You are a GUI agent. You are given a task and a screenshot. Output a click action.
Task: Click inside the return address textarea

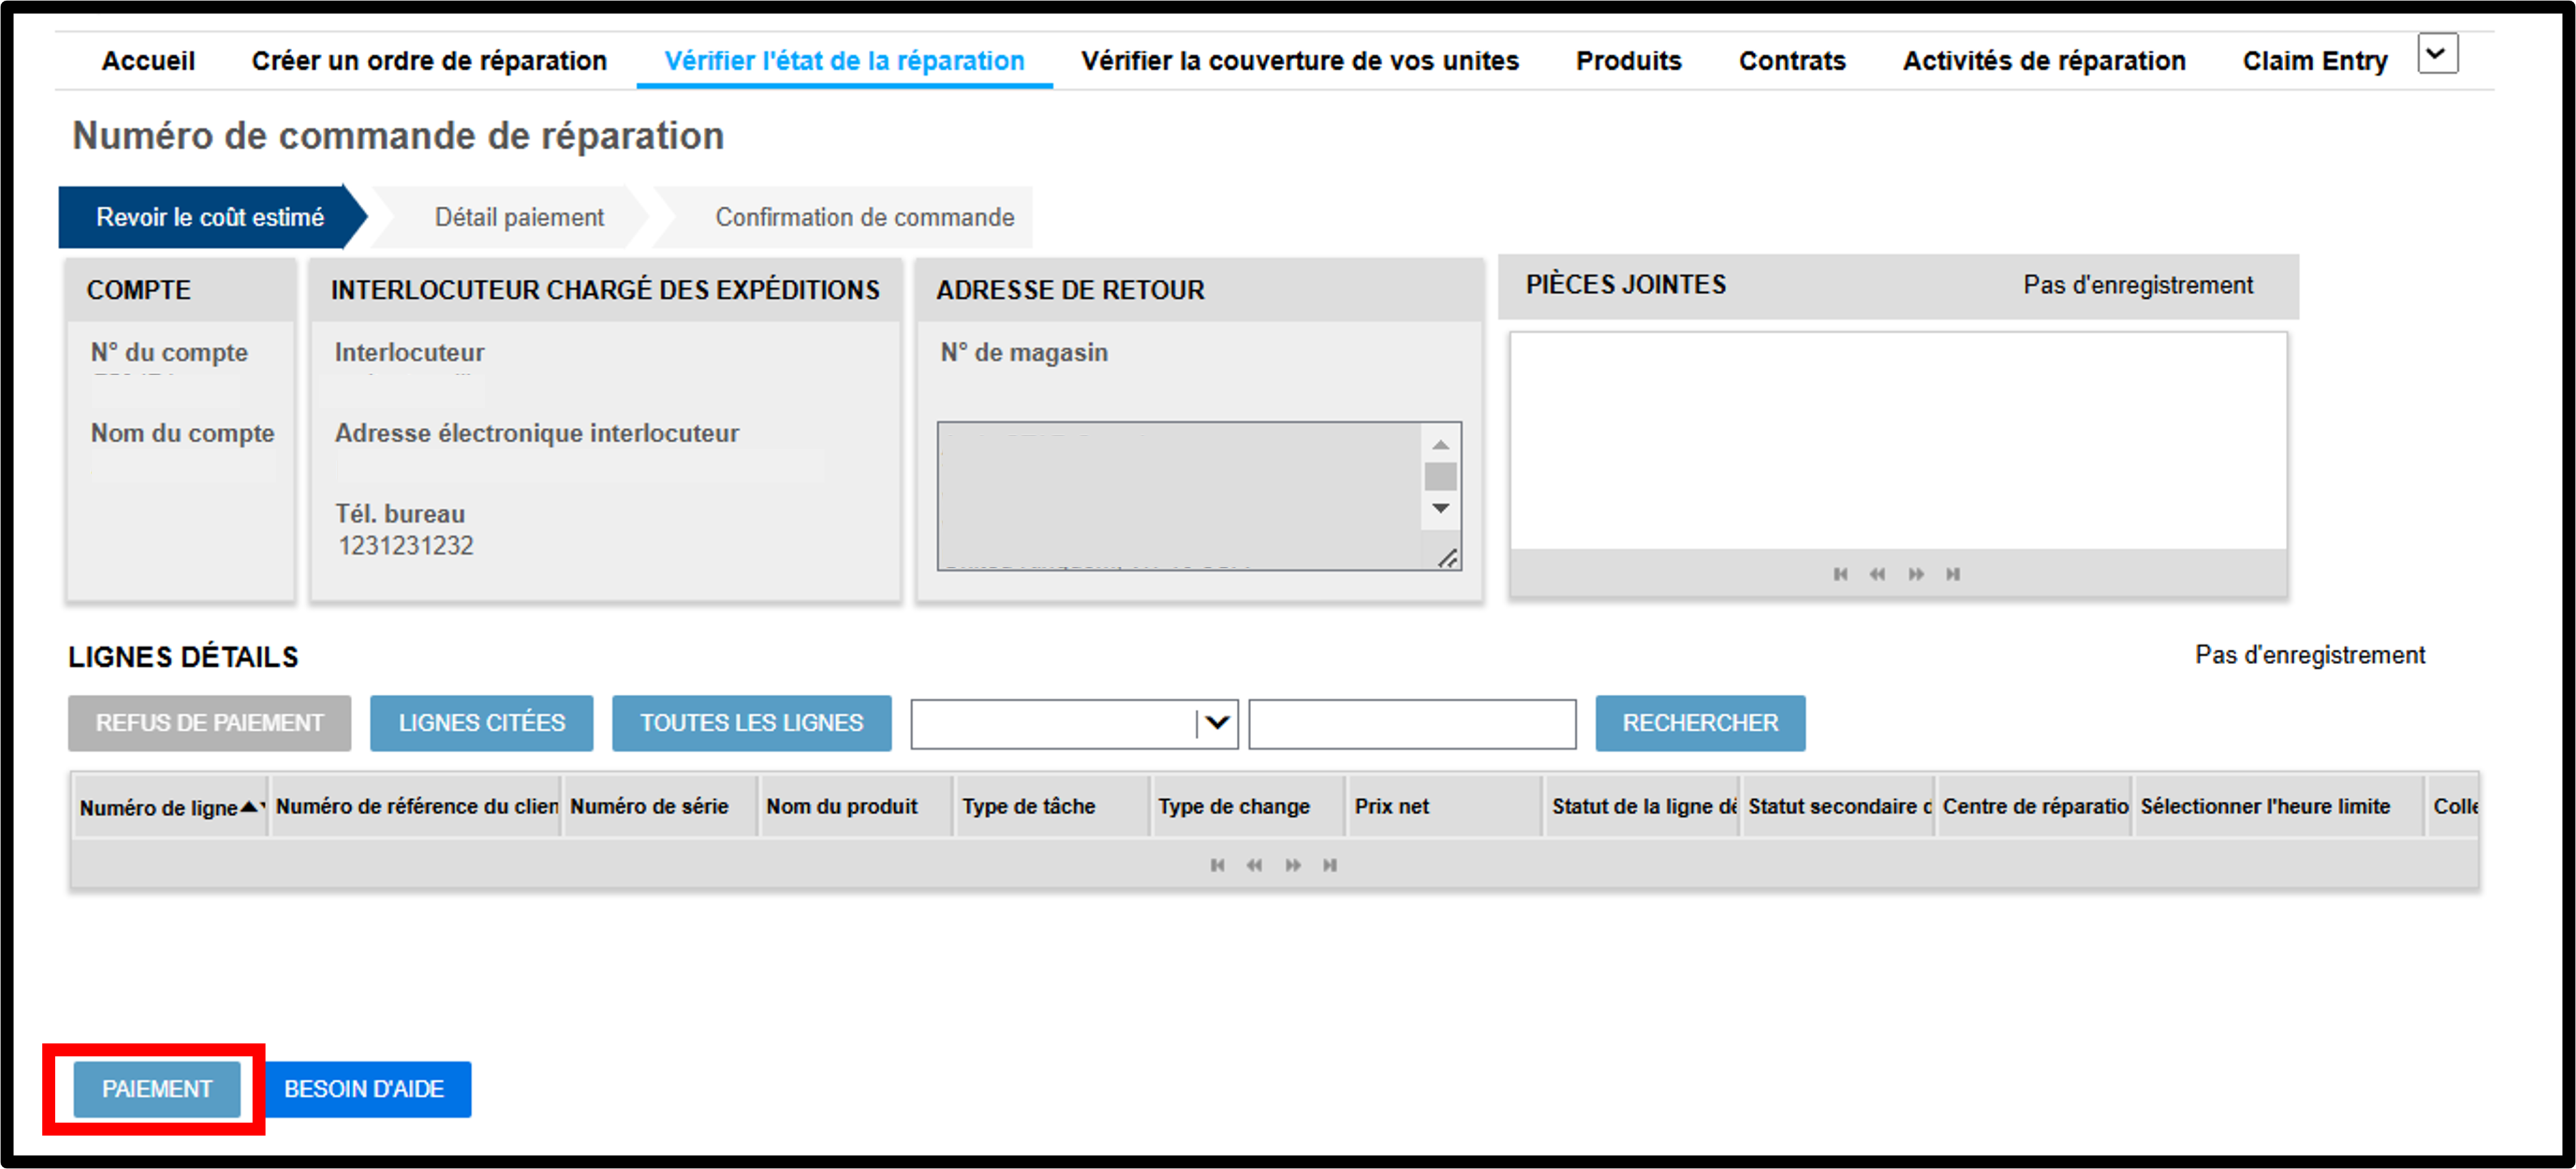[x=1180, y=496]
